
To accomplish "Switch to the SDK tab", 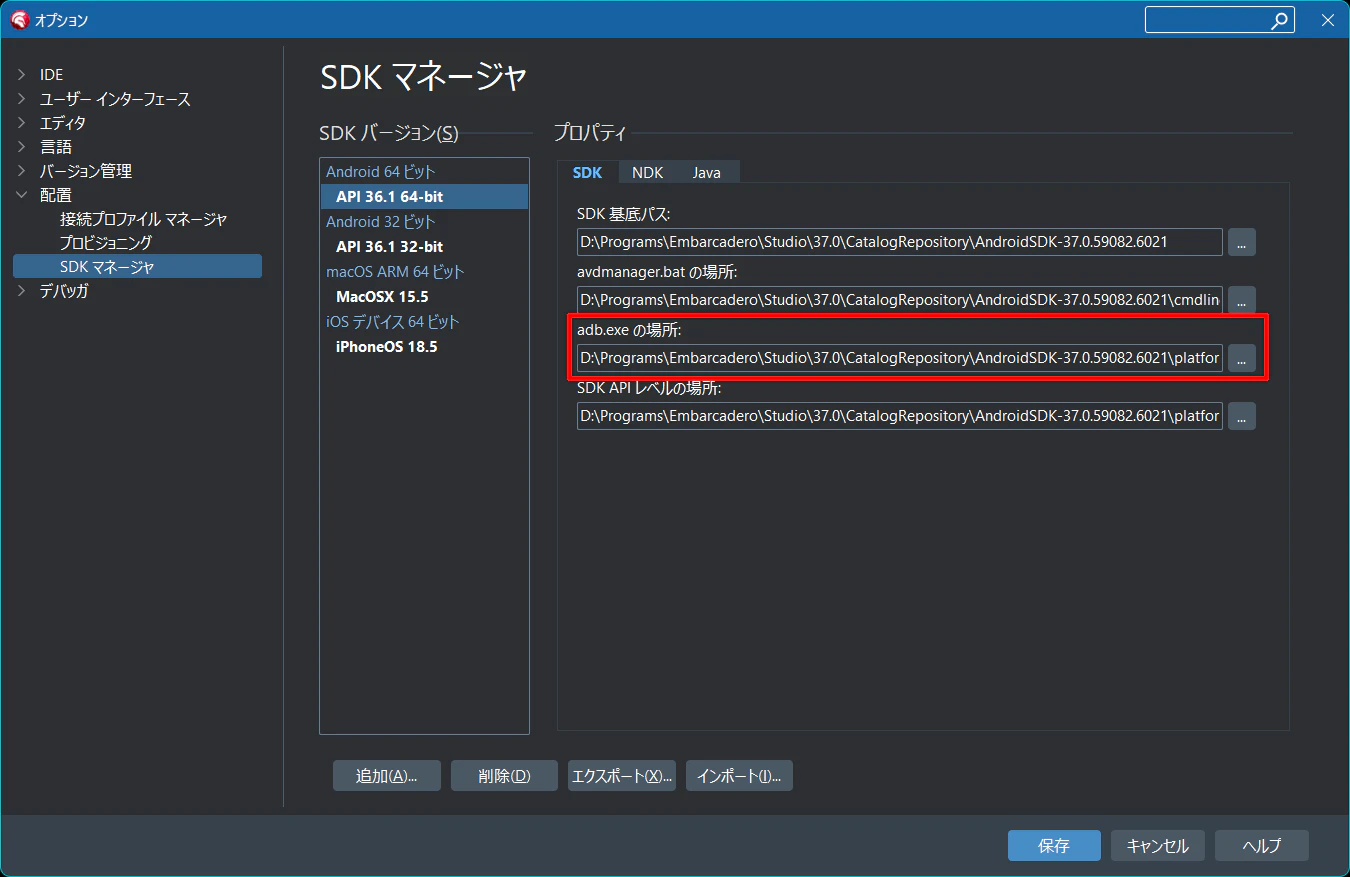I will tap(587, 172).
